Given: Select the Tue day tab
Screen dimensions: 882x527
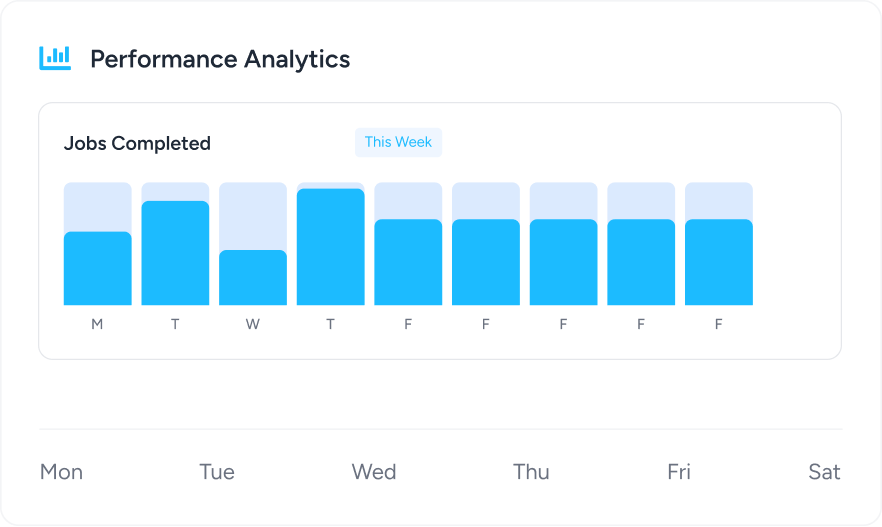Looking at the screenshot, I should point(217,472).
